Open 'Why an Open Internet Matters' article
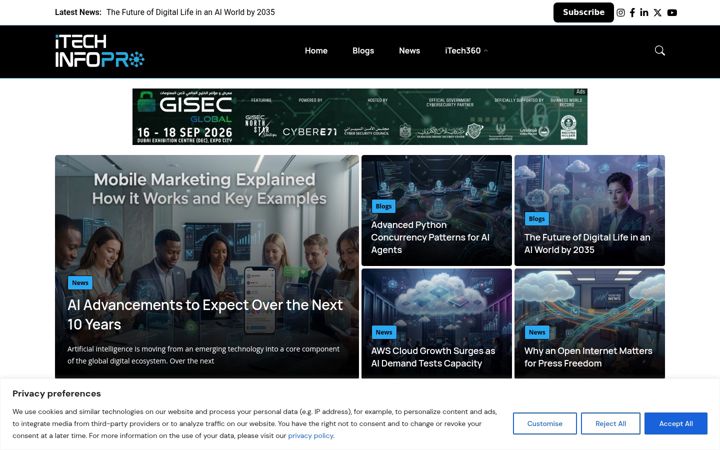The height and width of the screenshot is (450, 720). pyautogui.click(x=588, y=357)
